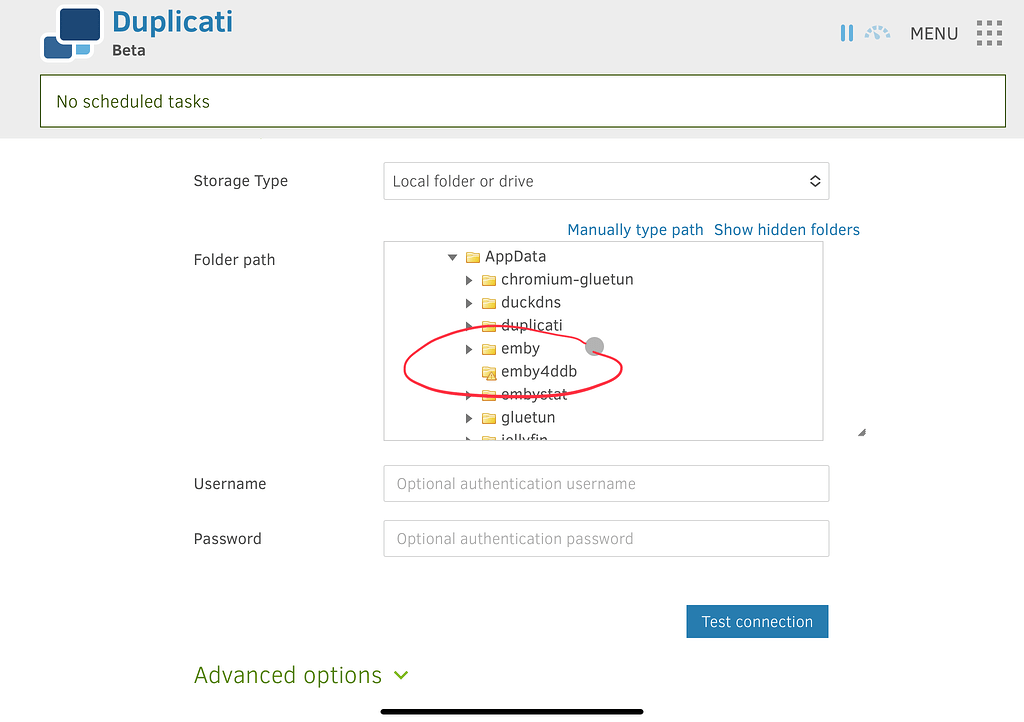Screen dimensions: 1024x722
Task: Click the AppData folder icon
Action: point(472,256)
